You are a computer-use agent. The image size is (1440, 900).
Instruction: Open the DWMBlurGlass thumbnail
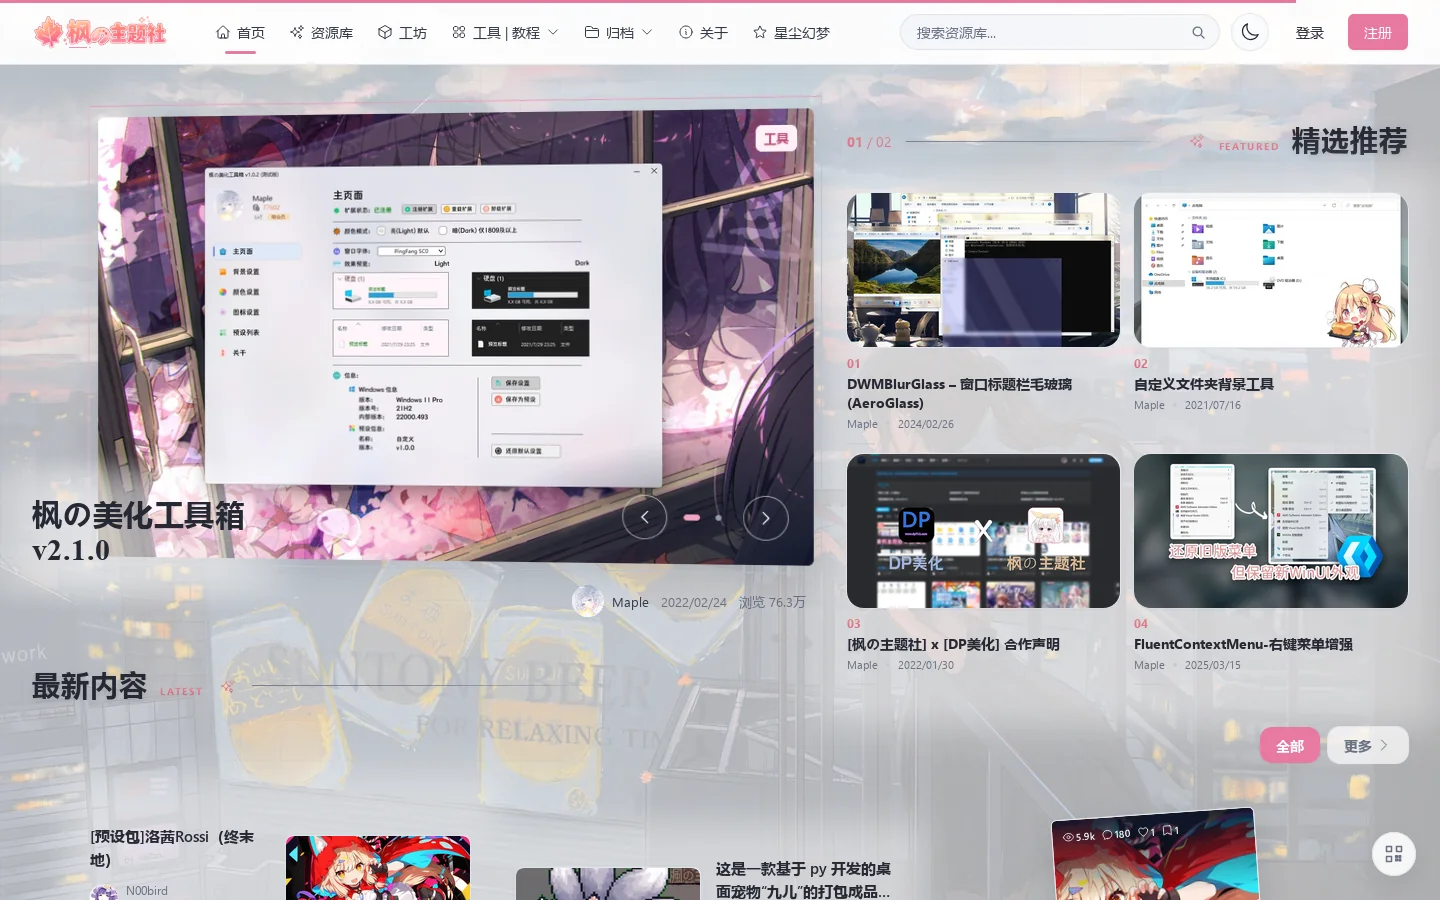coord(983,270)
